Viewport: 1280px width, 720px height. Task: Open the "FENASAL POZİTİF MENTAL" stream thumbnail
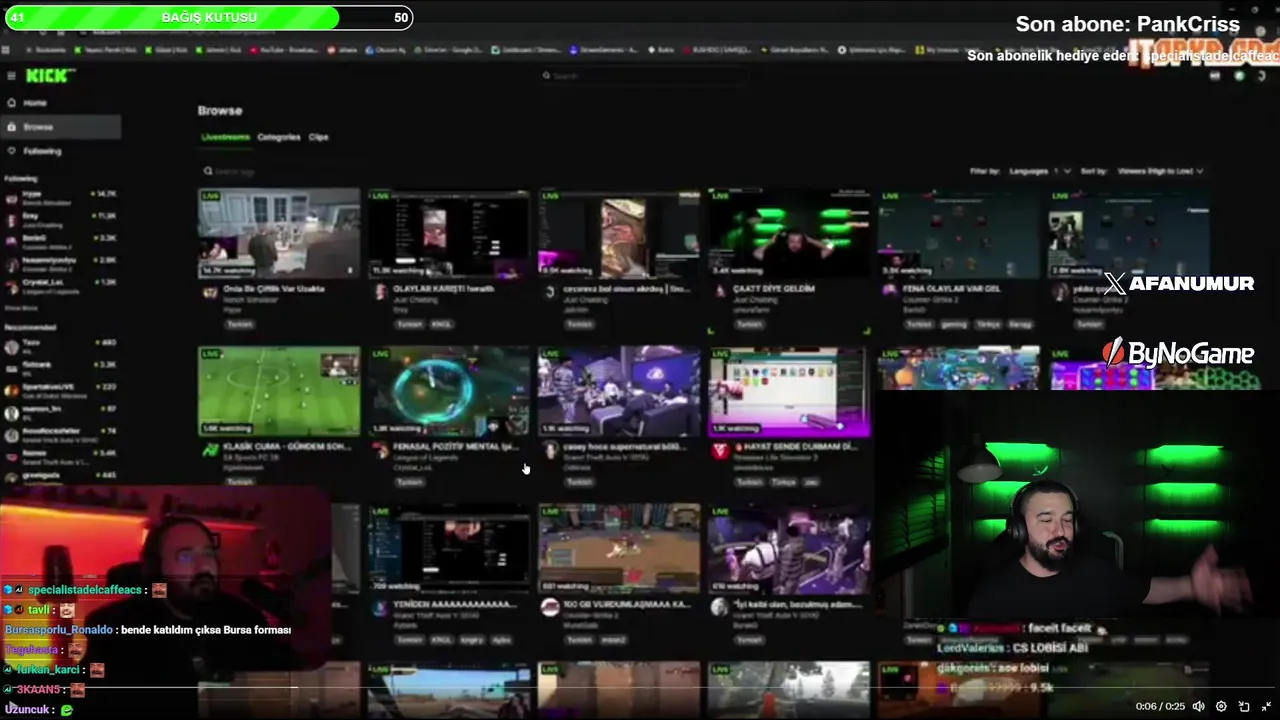point(449,391)
